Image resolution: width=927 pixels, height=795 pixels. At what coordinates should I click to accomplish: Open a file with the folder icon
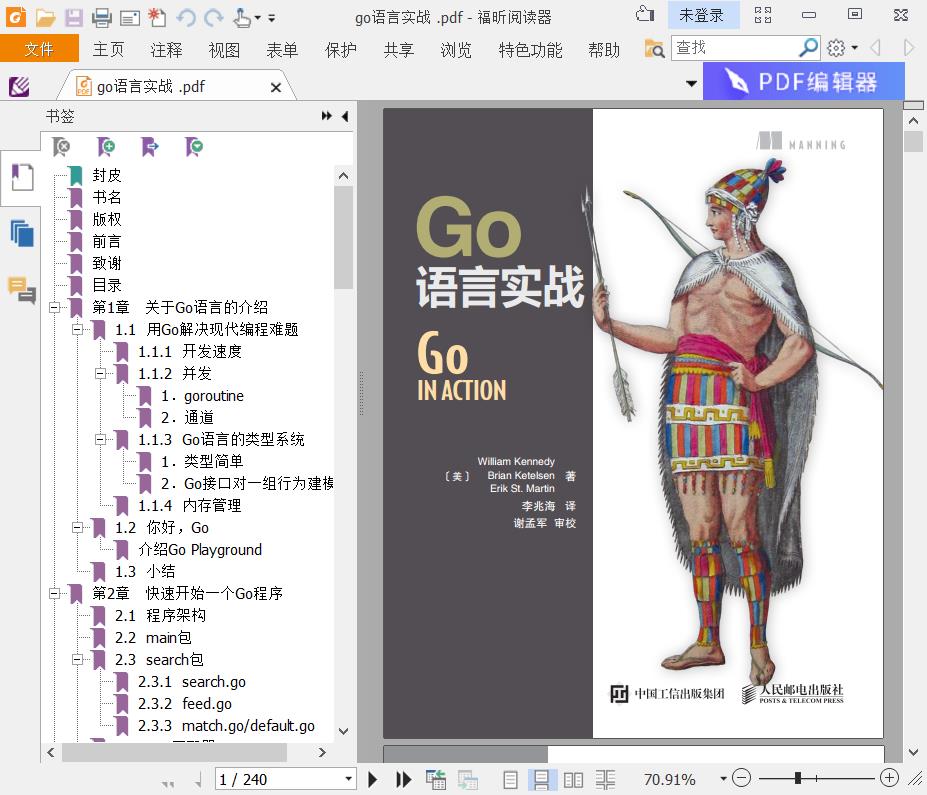(45, 18)
